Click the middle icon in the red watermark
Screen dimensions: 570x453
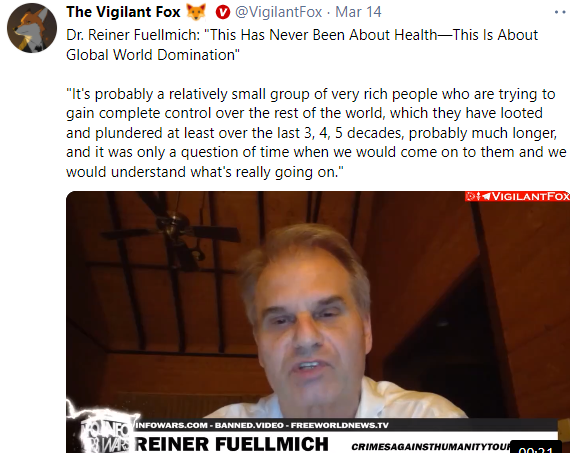(478, 196)
